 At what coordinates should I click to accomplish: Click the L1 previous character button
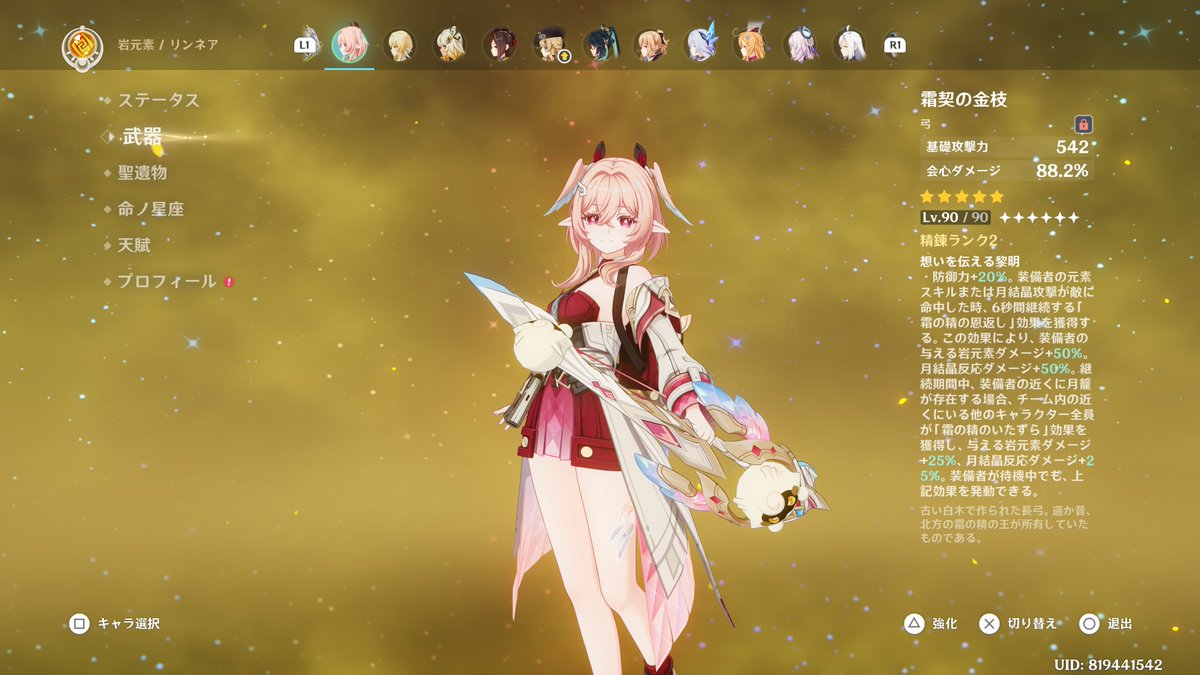pyautogui.click(x=304, y=45)
